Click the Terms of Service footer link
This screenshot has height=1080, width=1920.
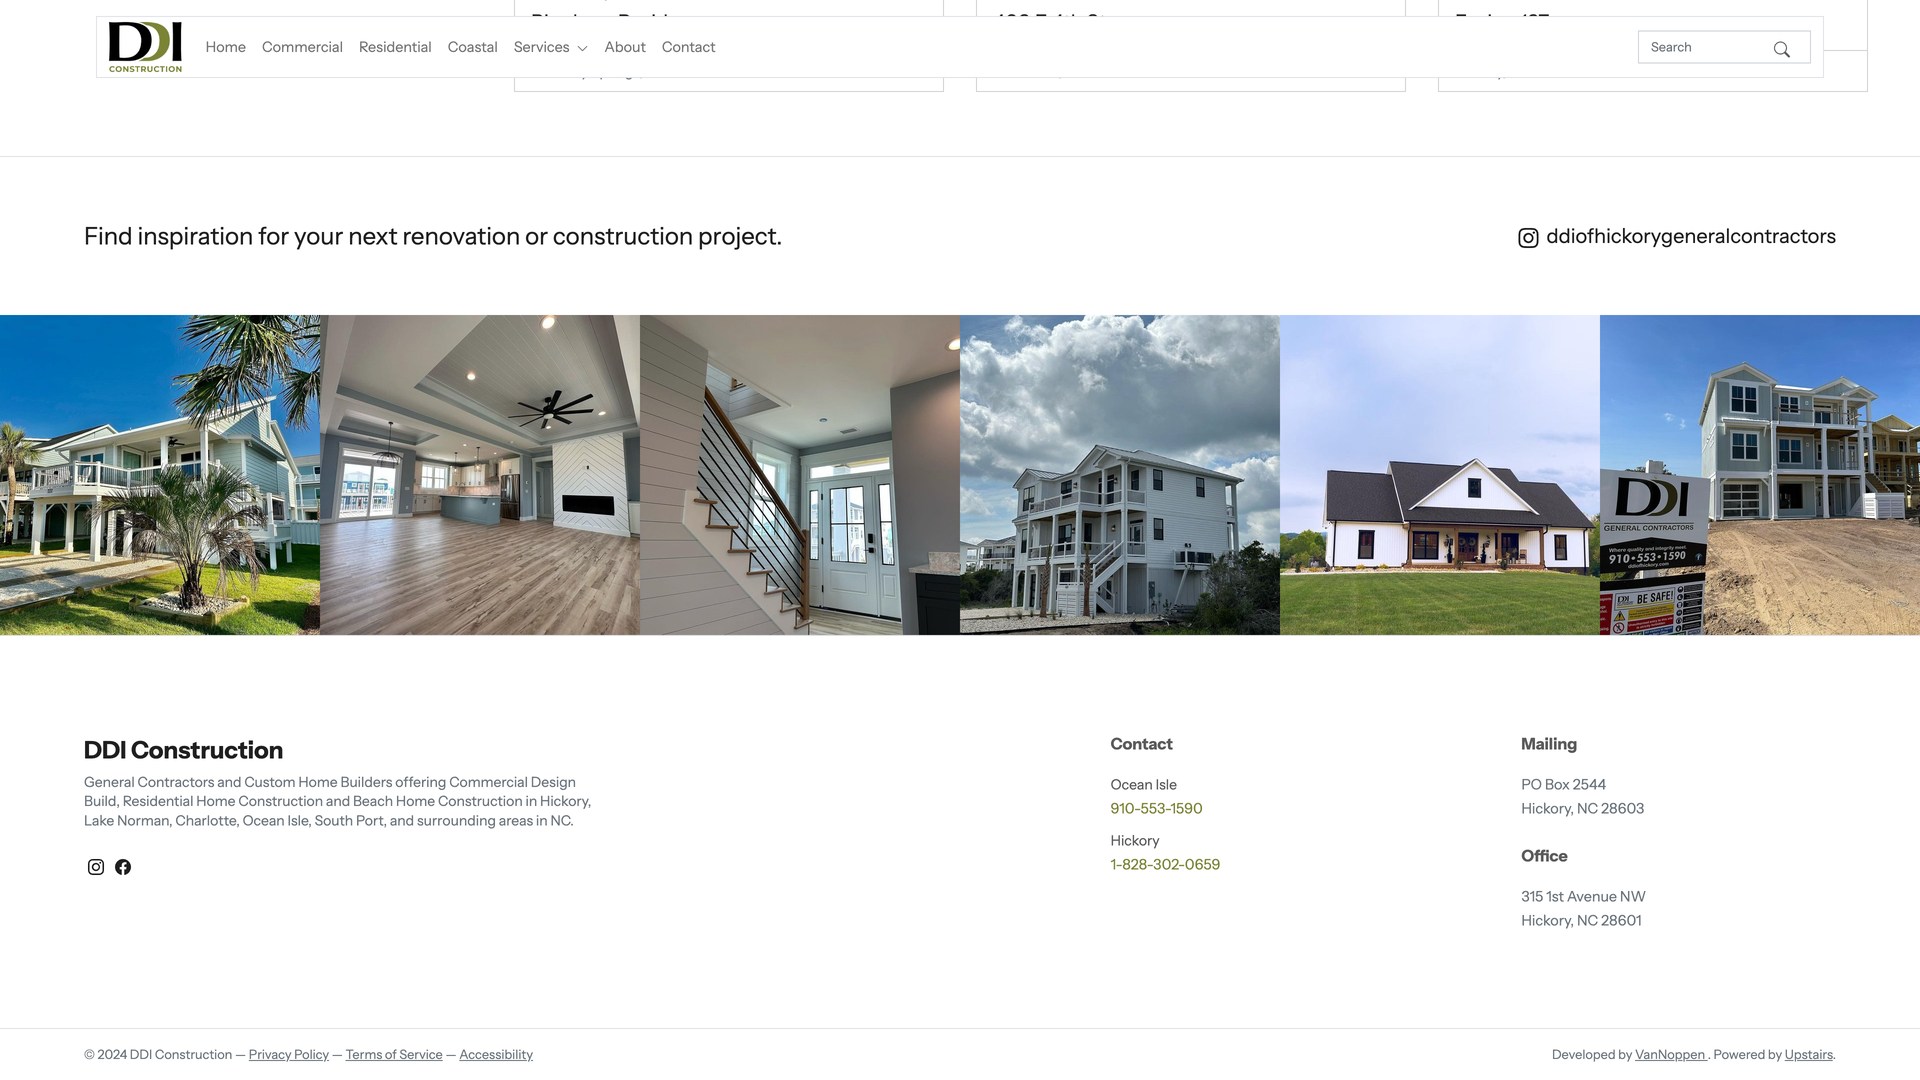coord(393,1054)
